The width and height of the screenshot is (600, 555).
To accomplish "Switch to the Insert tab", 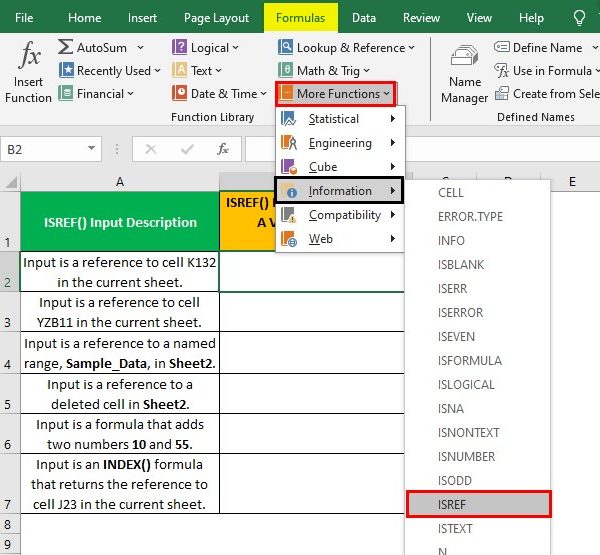I will click(142, 18).
